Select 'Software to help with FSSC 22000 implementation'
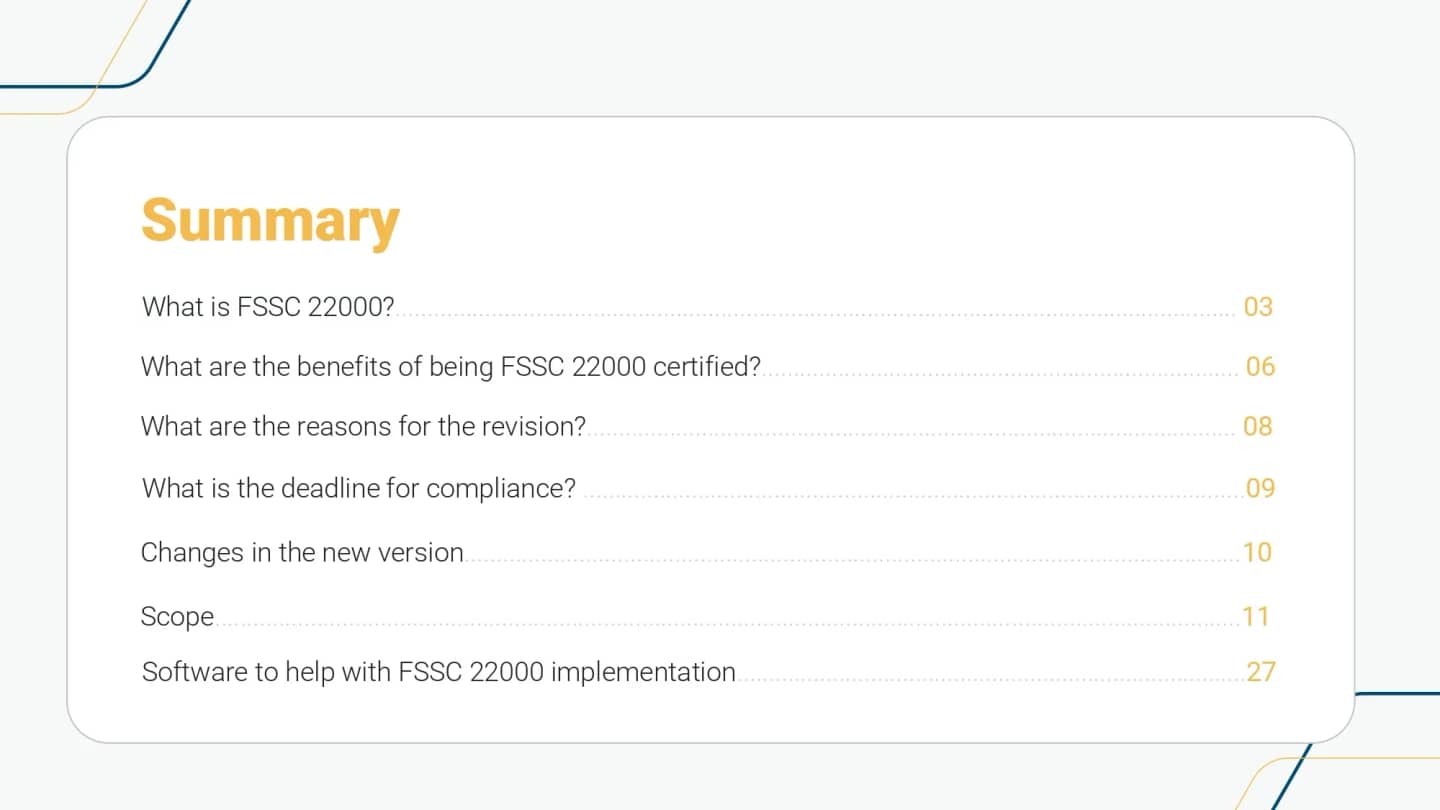Image resolution: width=1440 pixels, height=810 pixels. point(438,672)
